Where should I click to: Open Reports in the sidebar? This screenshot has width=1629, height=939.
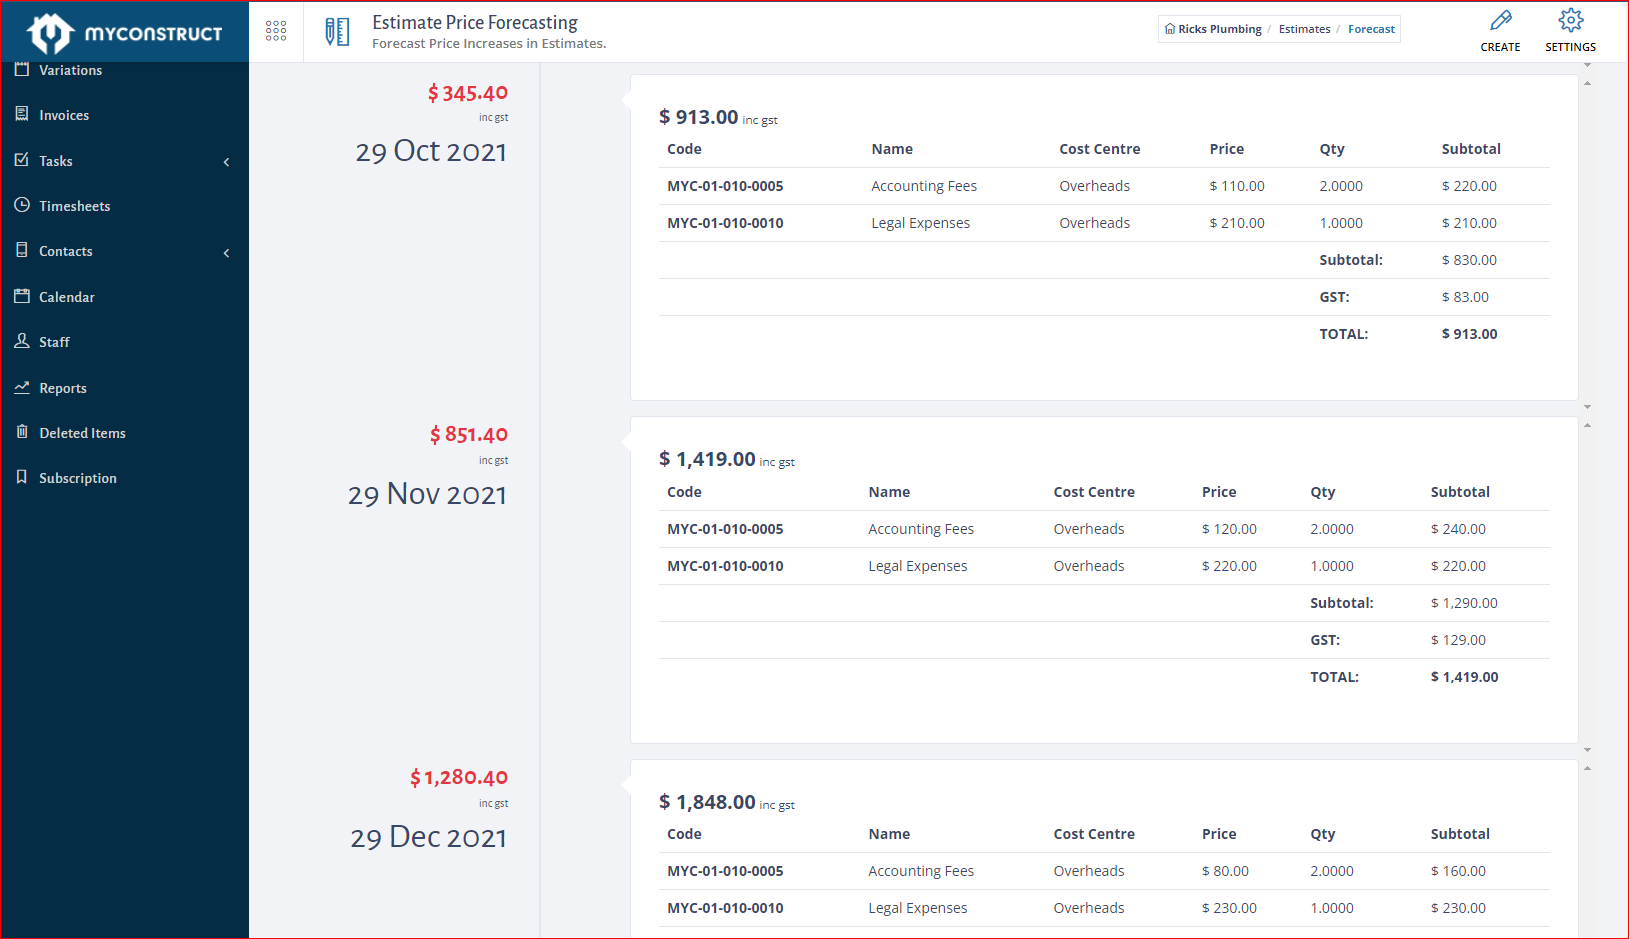[63, 388]
